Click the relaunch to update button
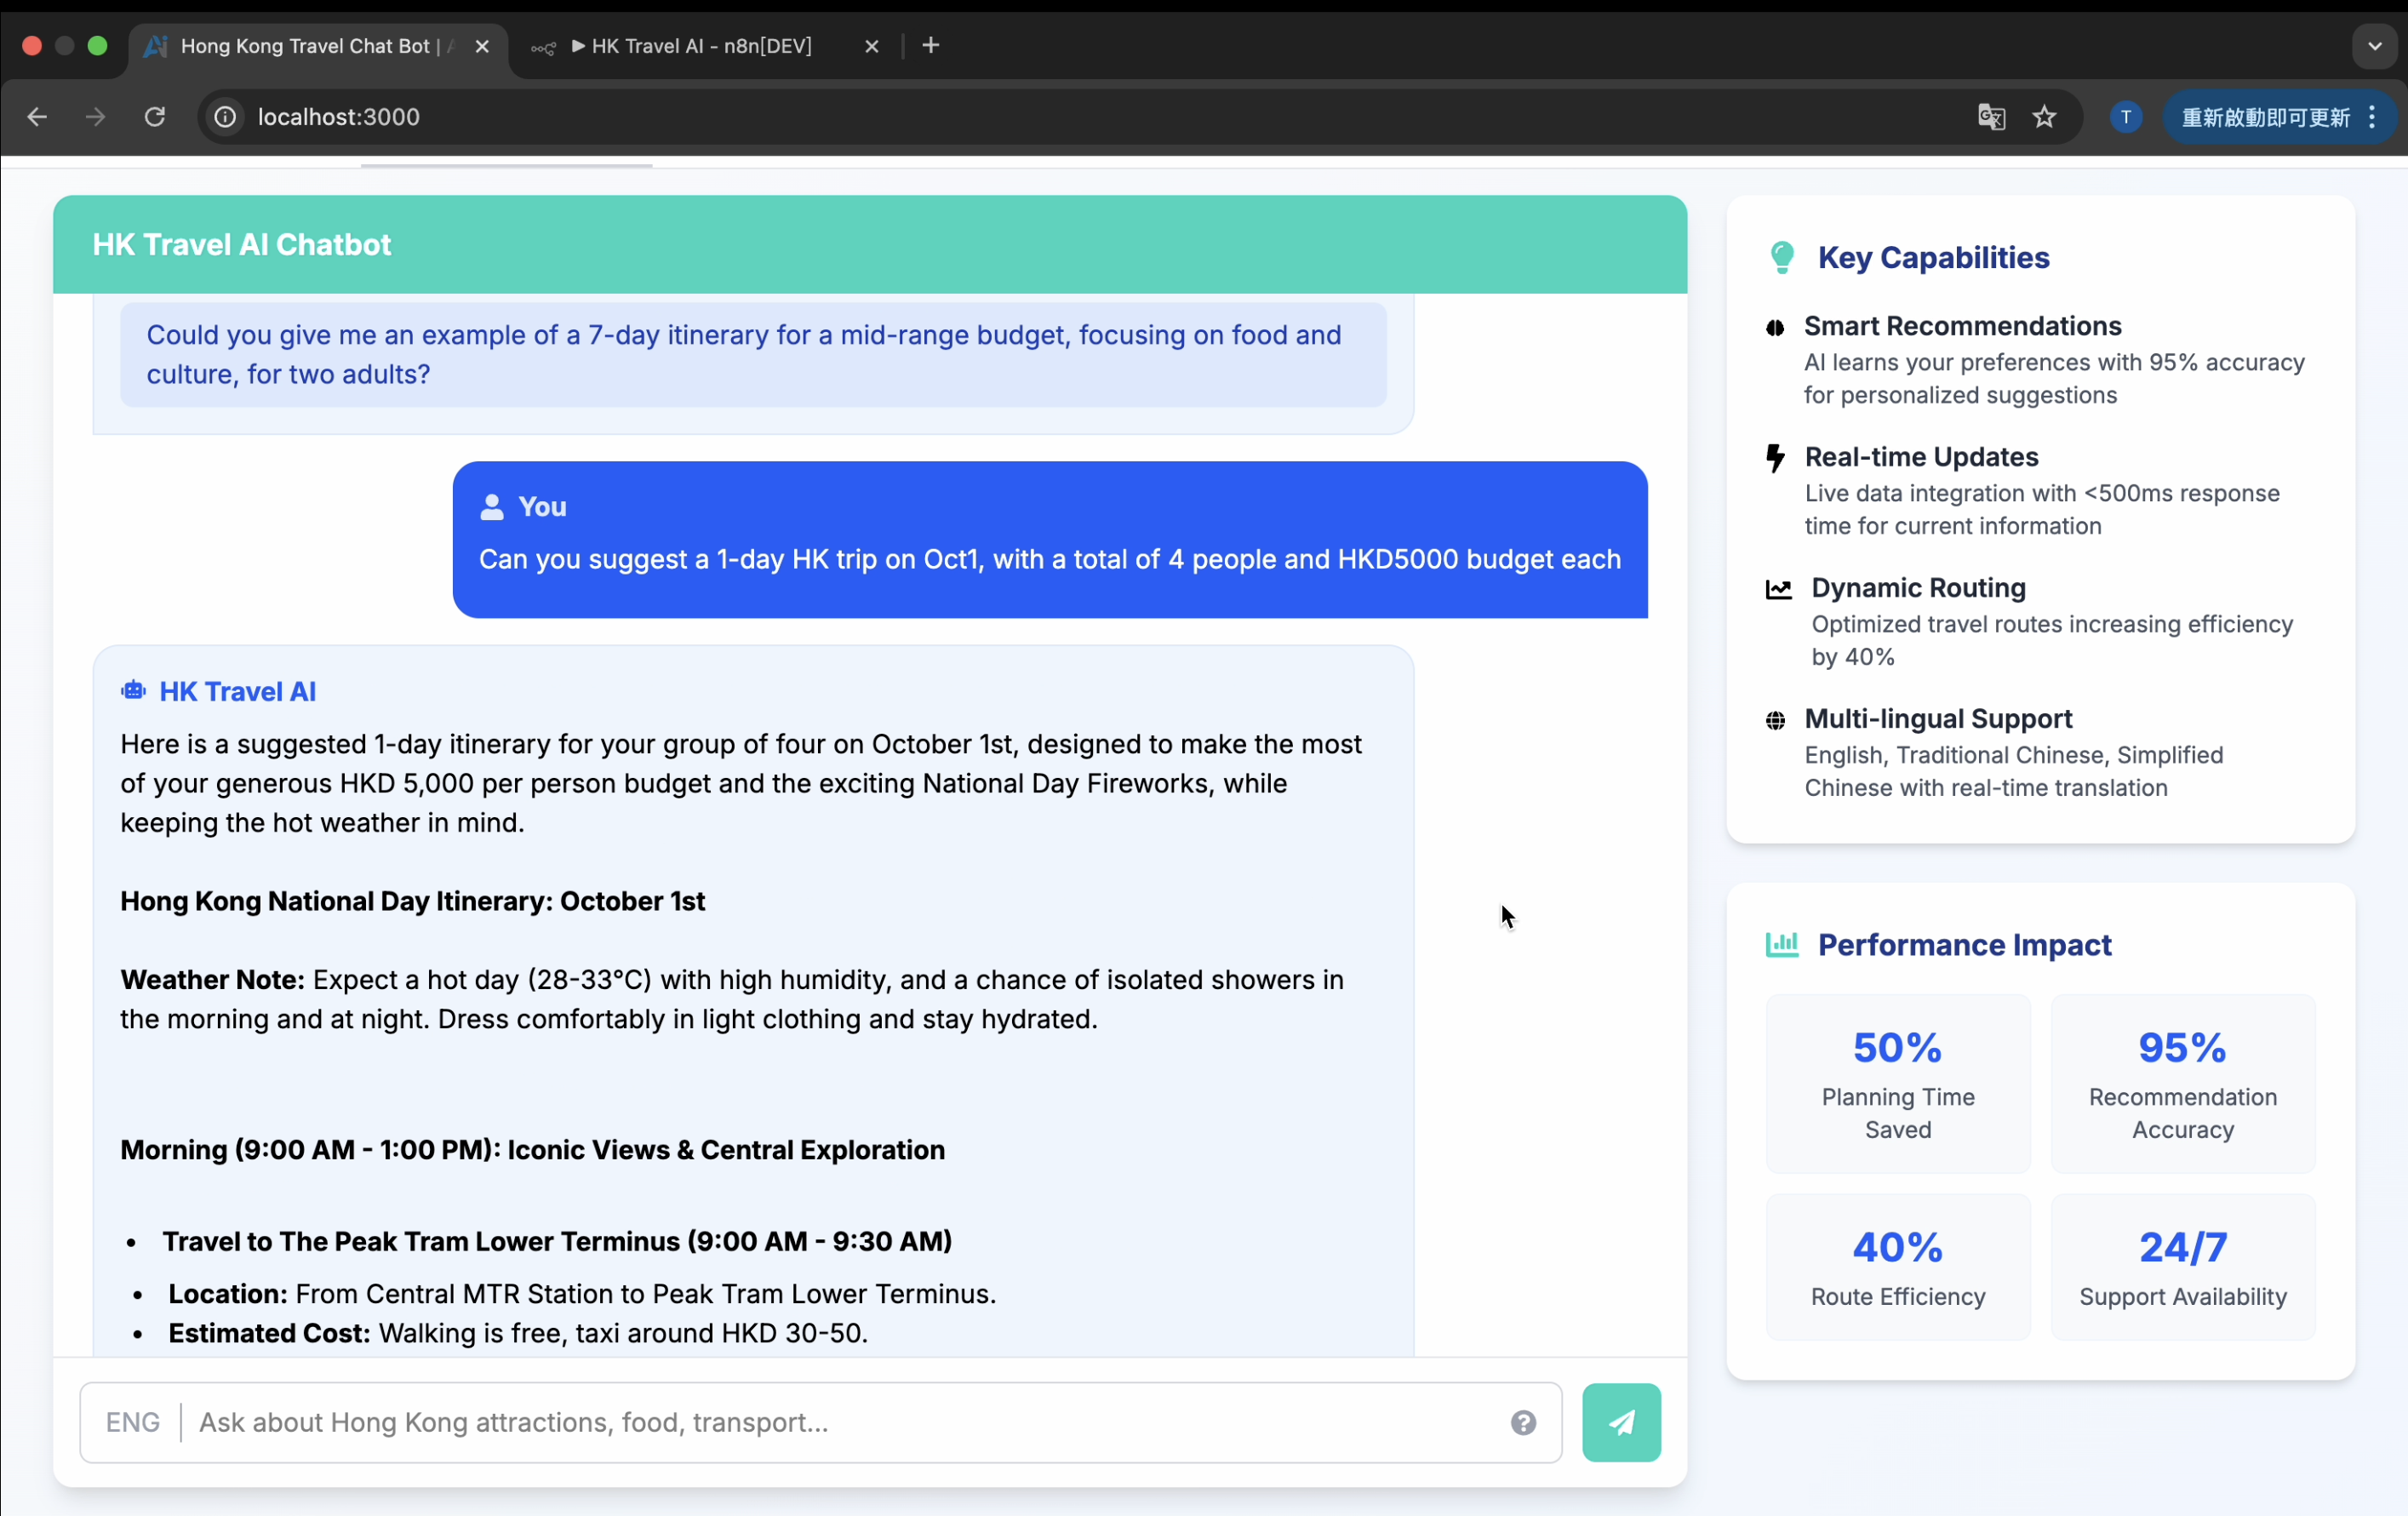This screenshot has width=2408, height=1516. [x=2264, y=117]
